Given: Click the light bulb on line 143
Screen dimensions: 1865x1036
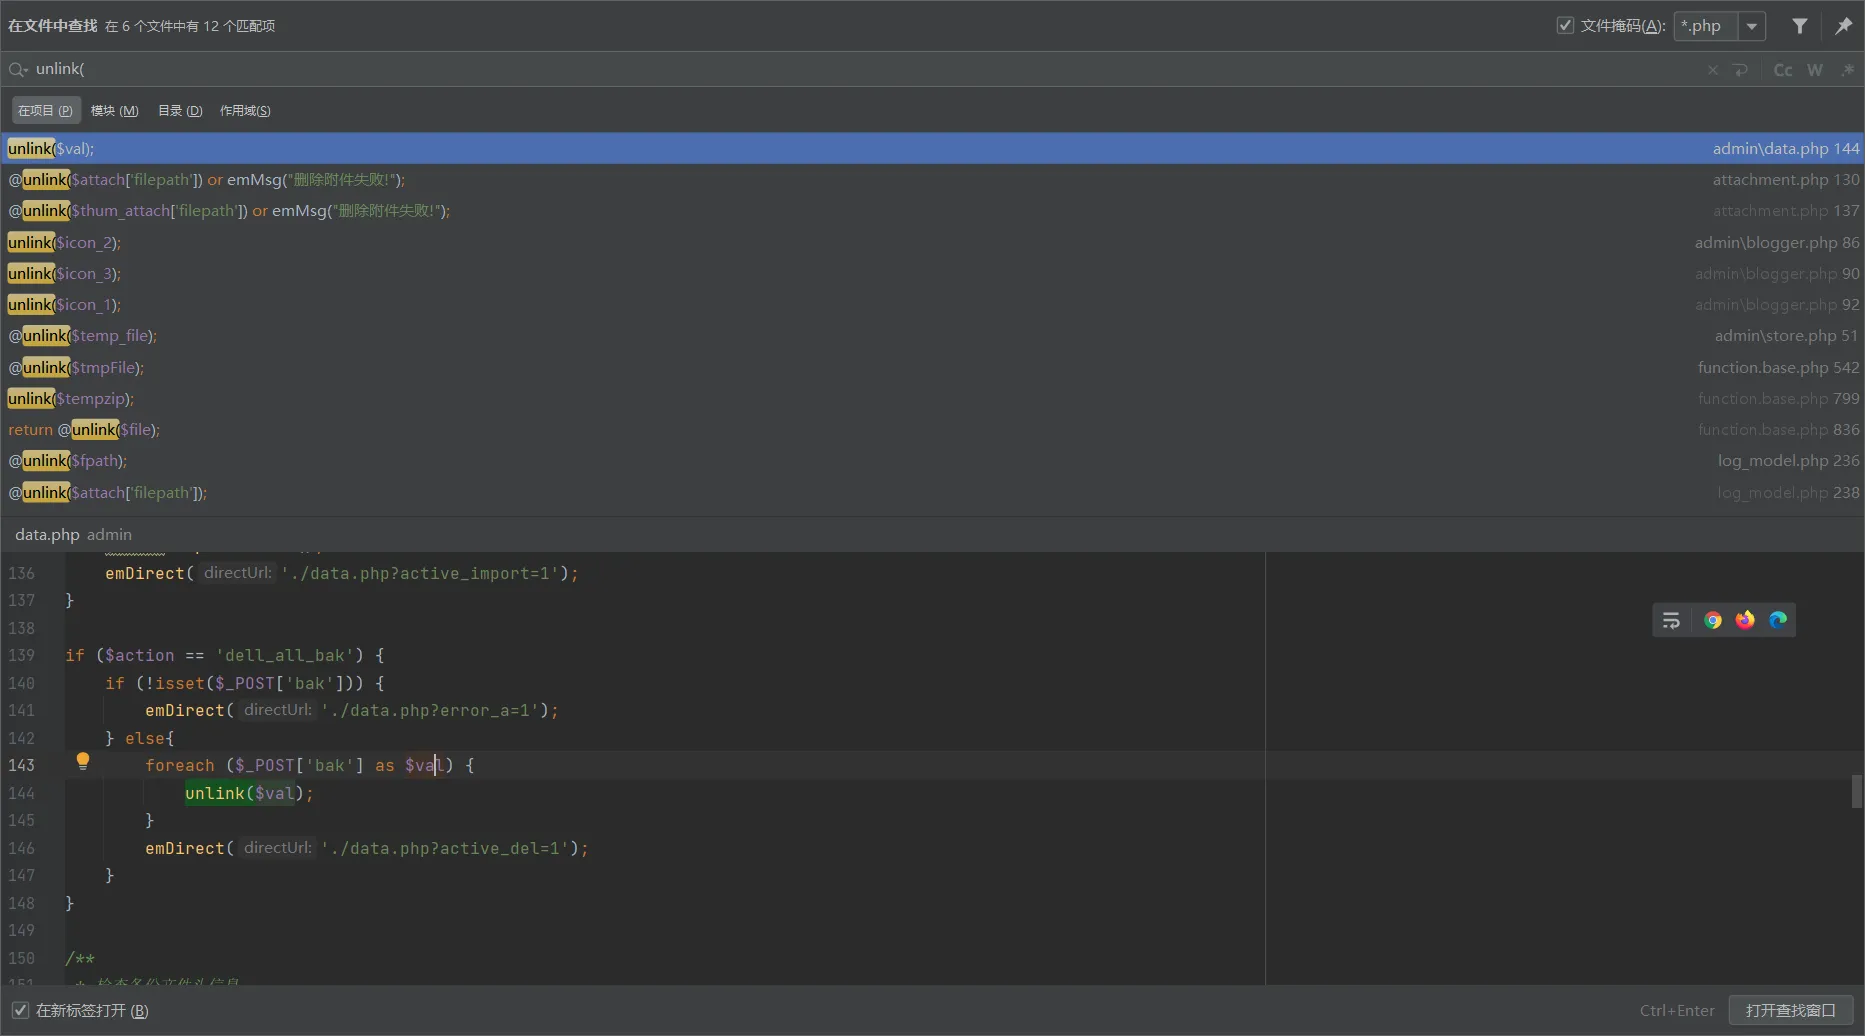Looking at the screenshot, I should point(83,762).
